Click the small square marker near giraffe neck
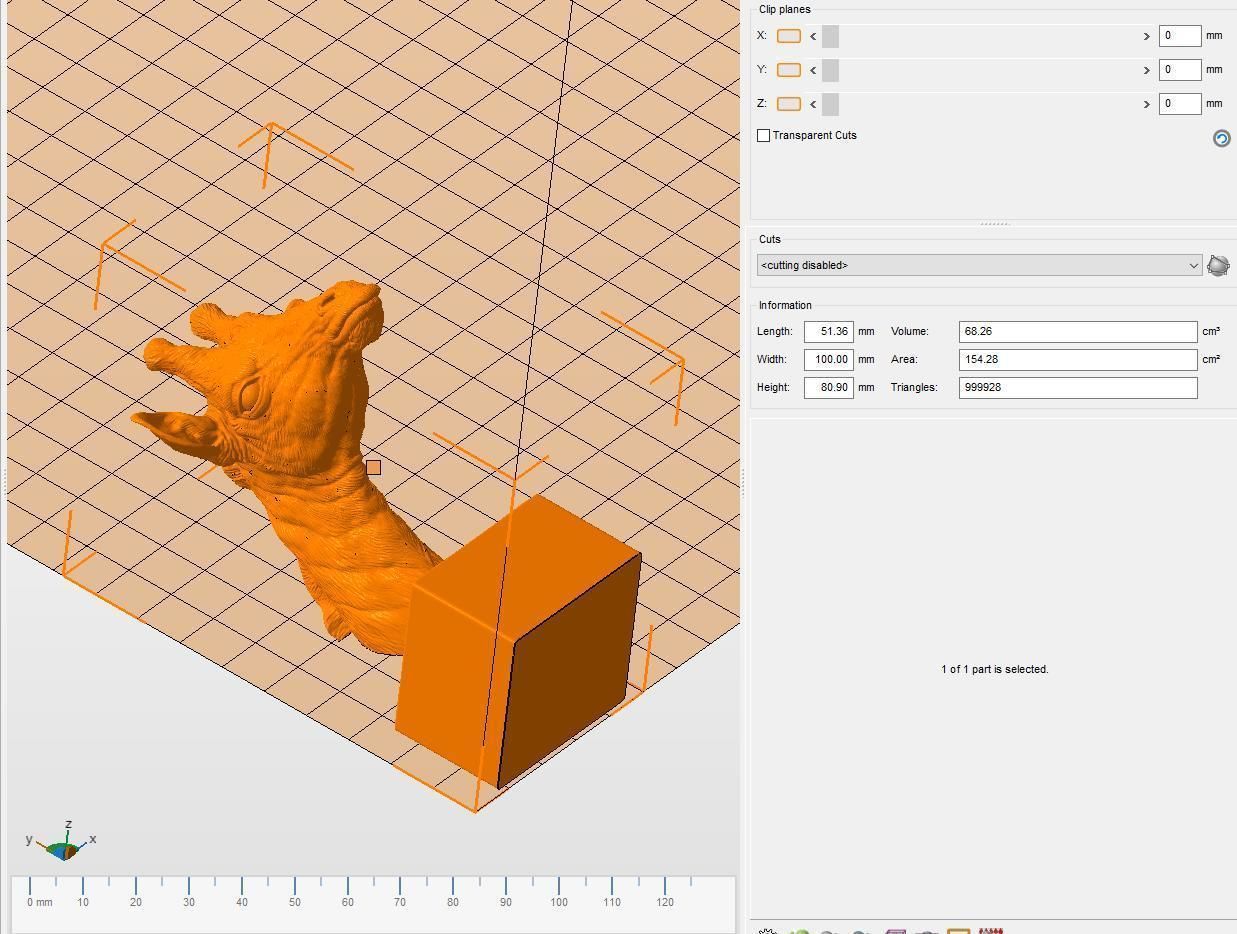Screen dimensions: 1237x934 tap(373, 467)
